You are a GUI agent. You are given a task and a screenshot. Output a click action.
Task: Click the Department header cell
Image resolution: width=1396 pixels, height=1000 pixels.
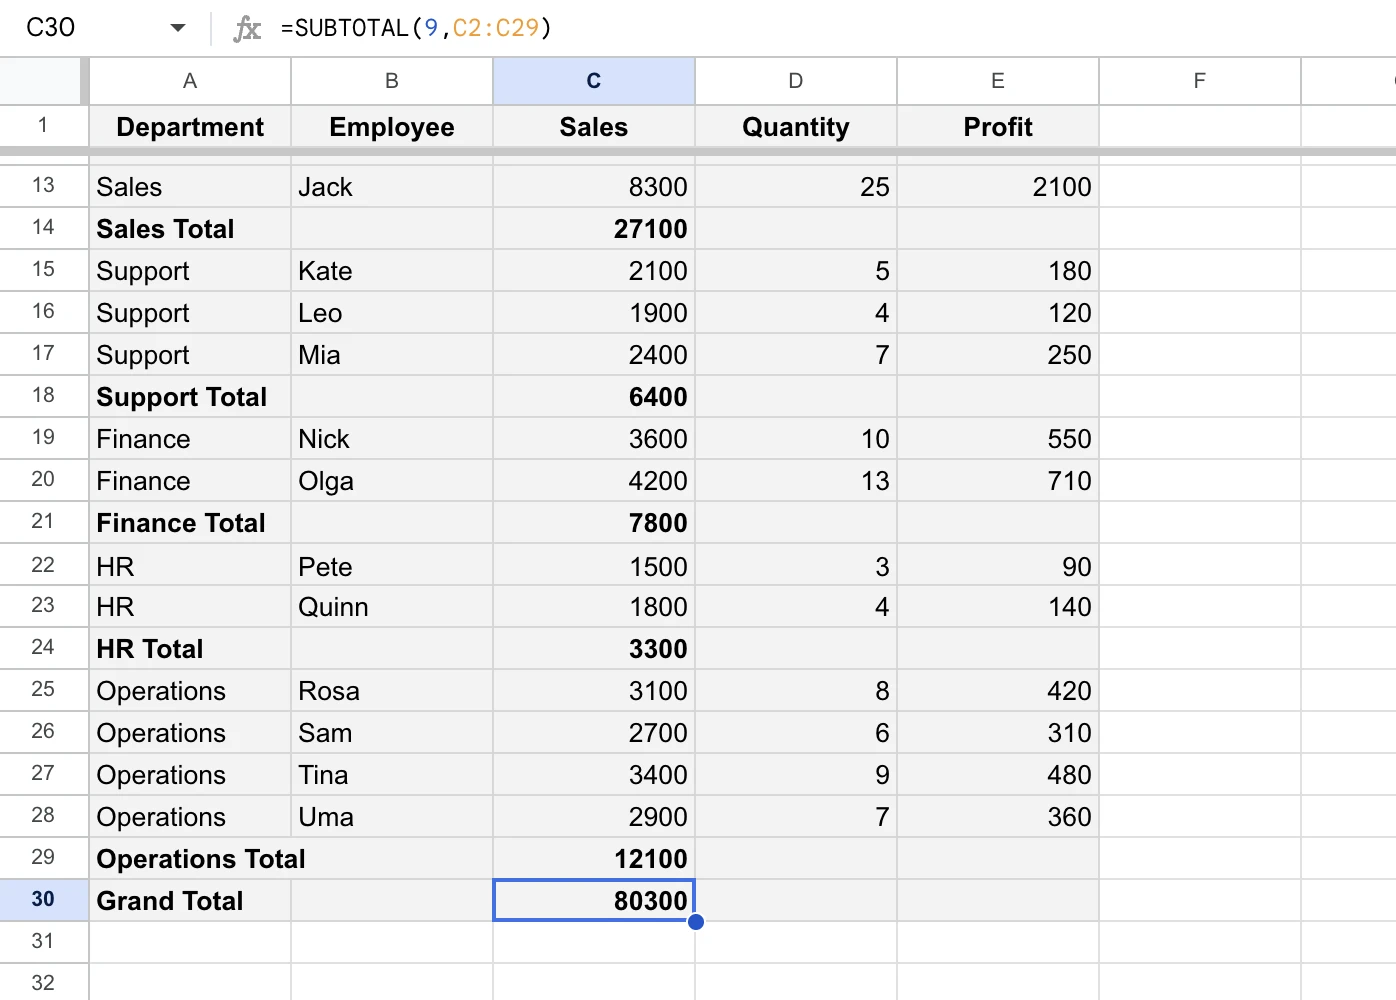[x=190, y=127]
